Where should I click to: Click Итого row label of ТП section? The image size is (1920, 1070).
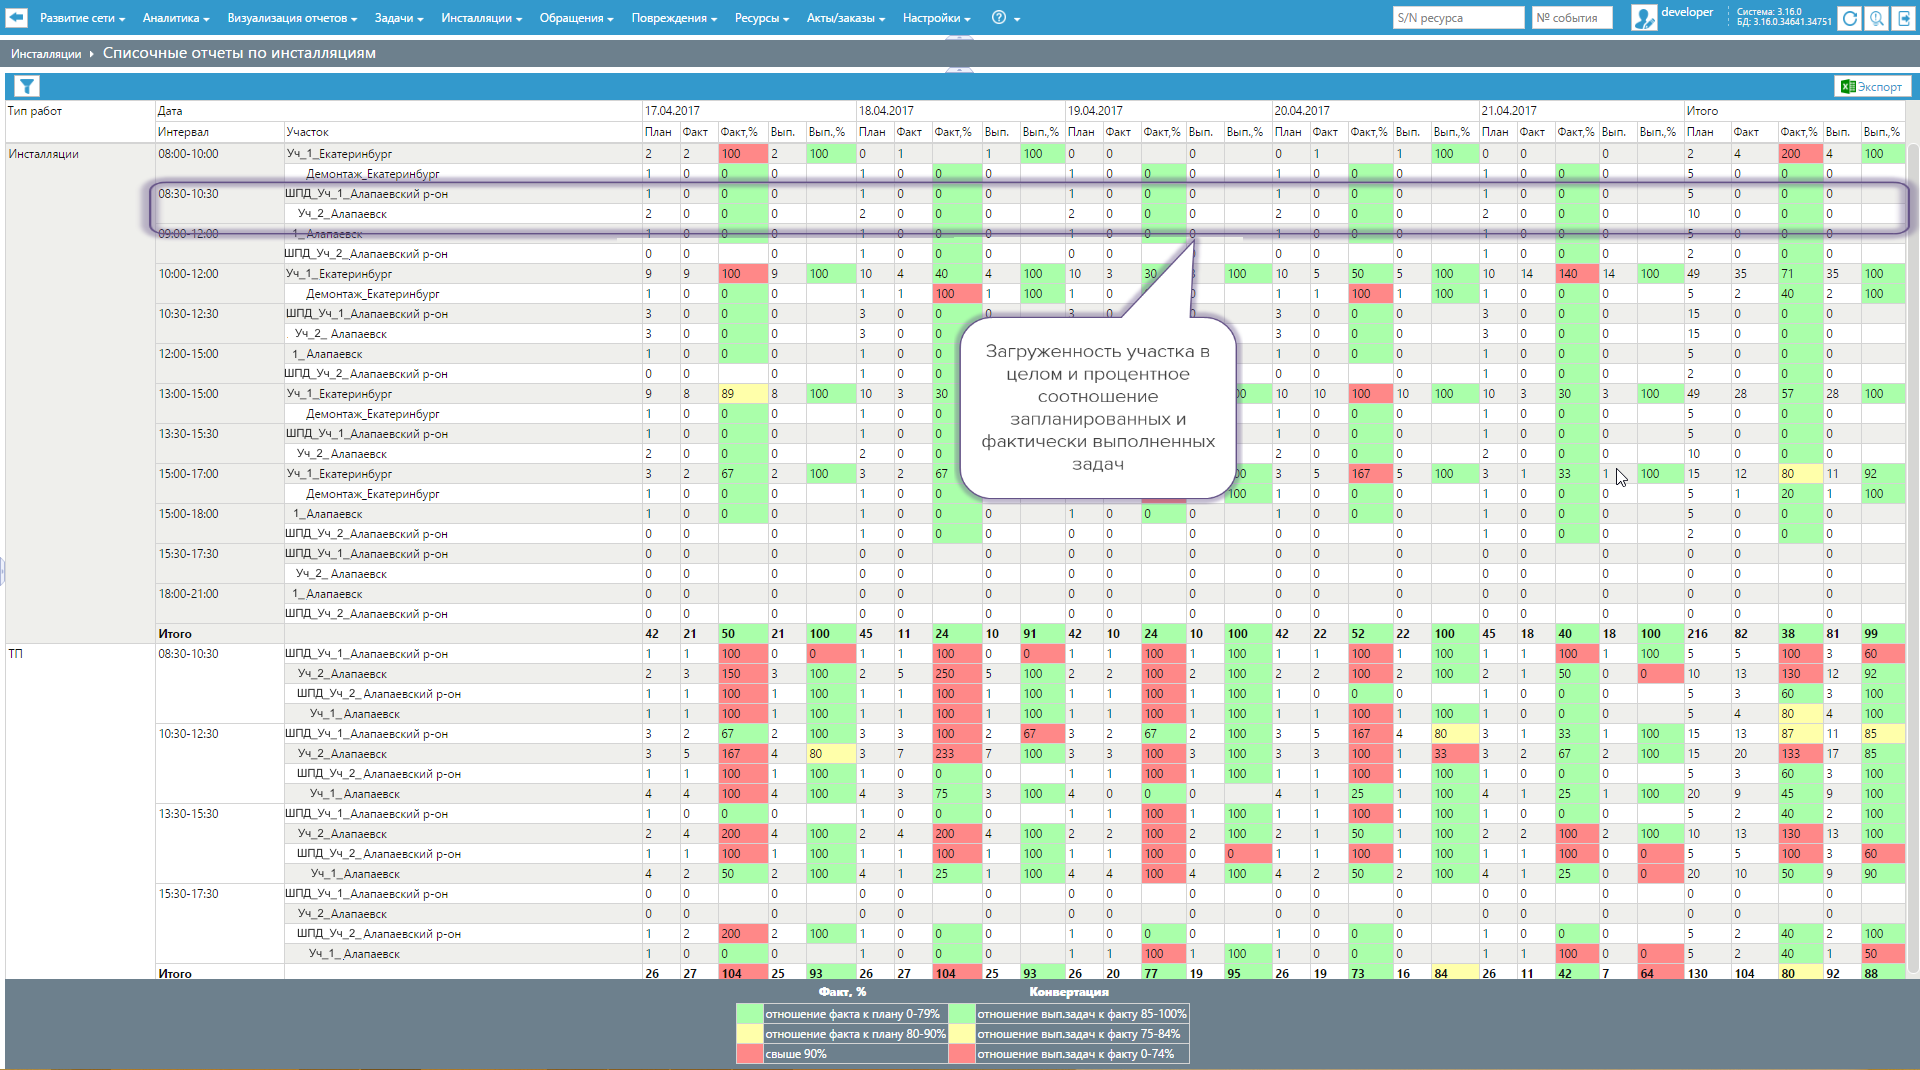pyautogui.click(x=175, y=973)
